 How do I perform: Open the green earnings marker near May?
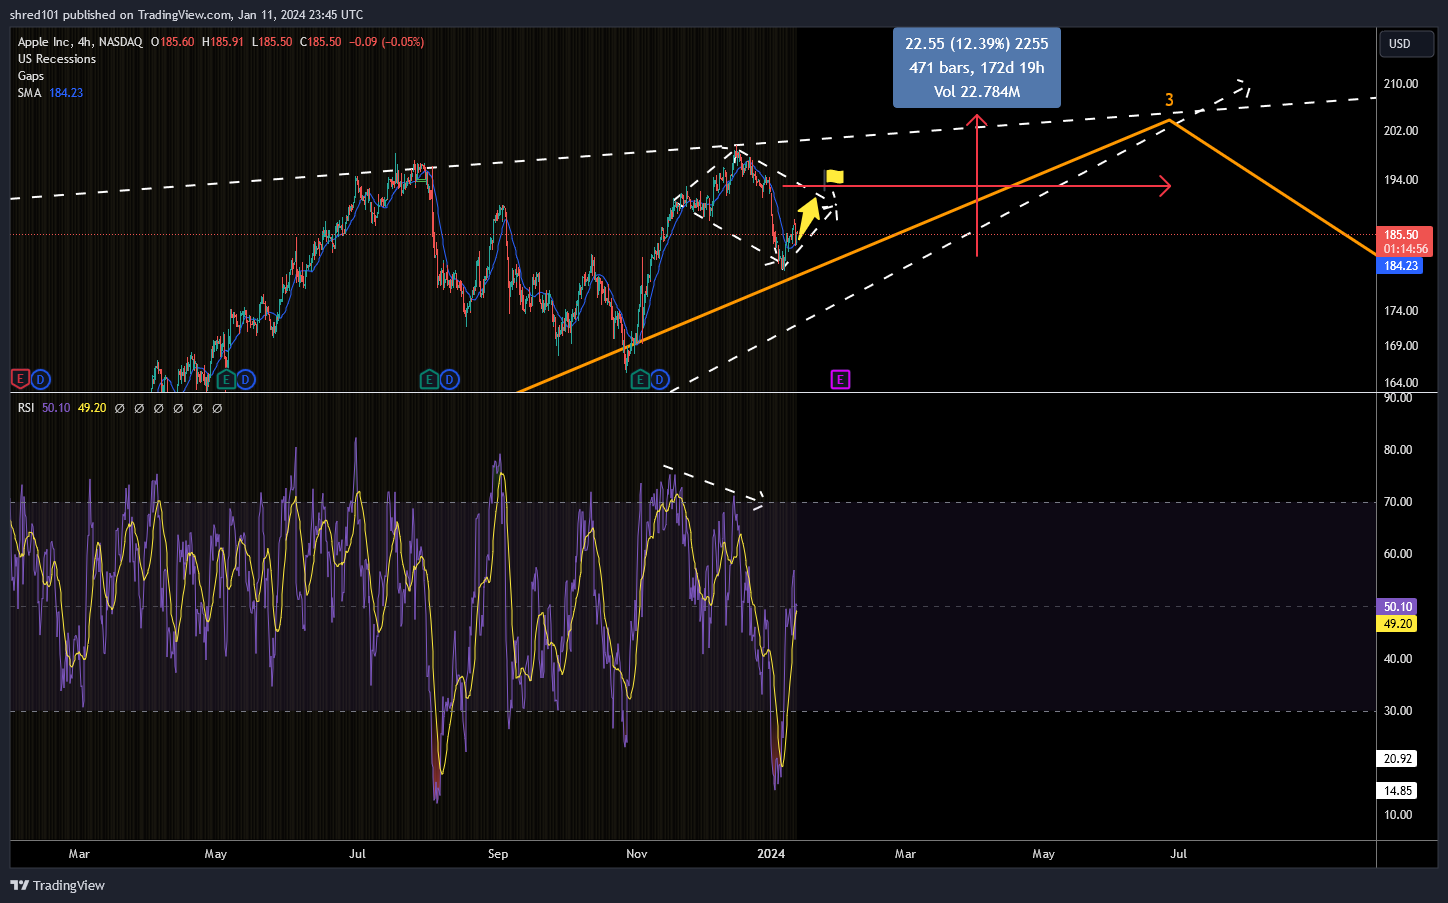click(x=226, y=379)
